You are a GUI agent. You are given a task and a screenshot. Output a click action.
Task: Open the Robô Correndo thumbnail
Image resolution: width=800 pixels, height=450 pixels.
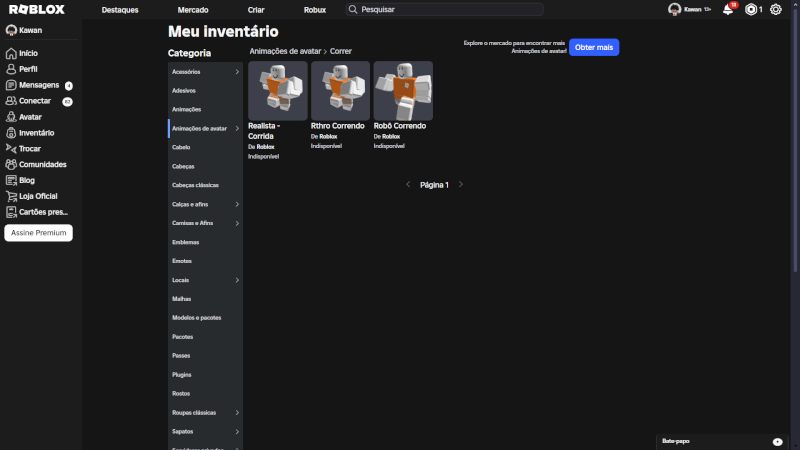(x=403, y=91)
